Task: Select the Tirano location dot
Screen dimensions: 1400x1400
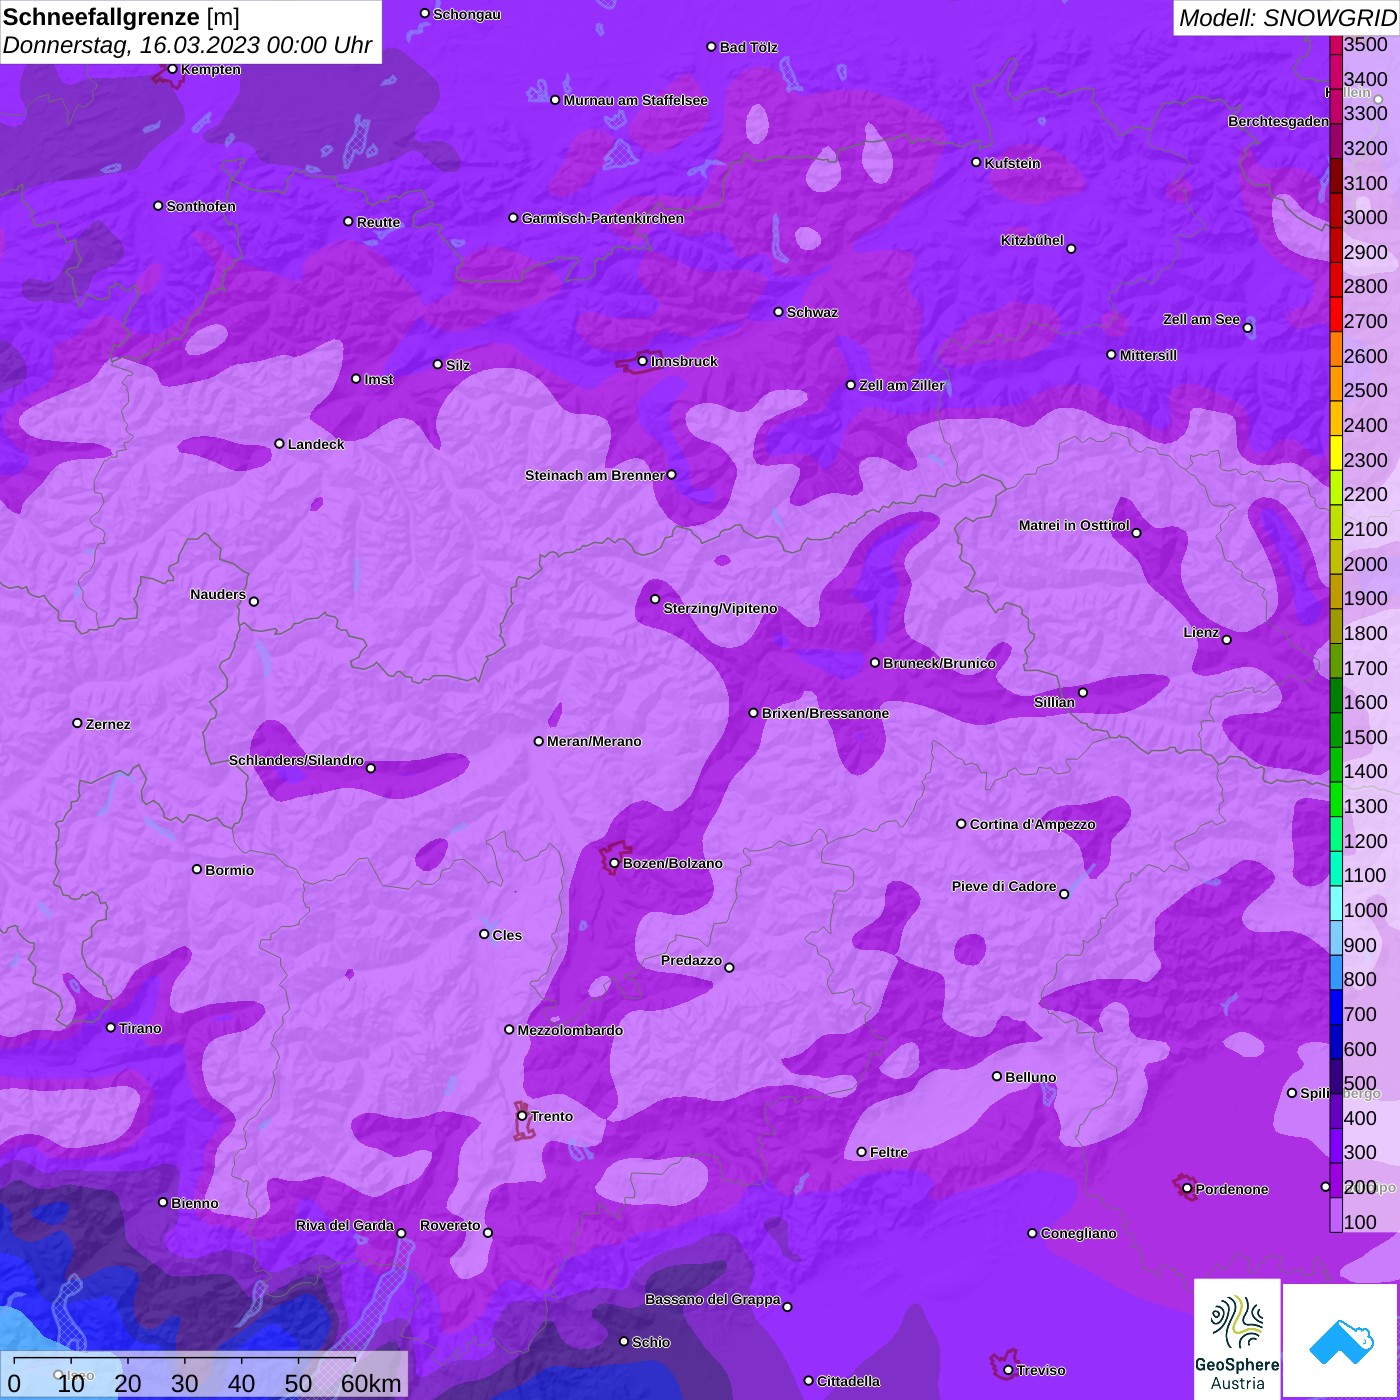Action: tap(111, 1028)
